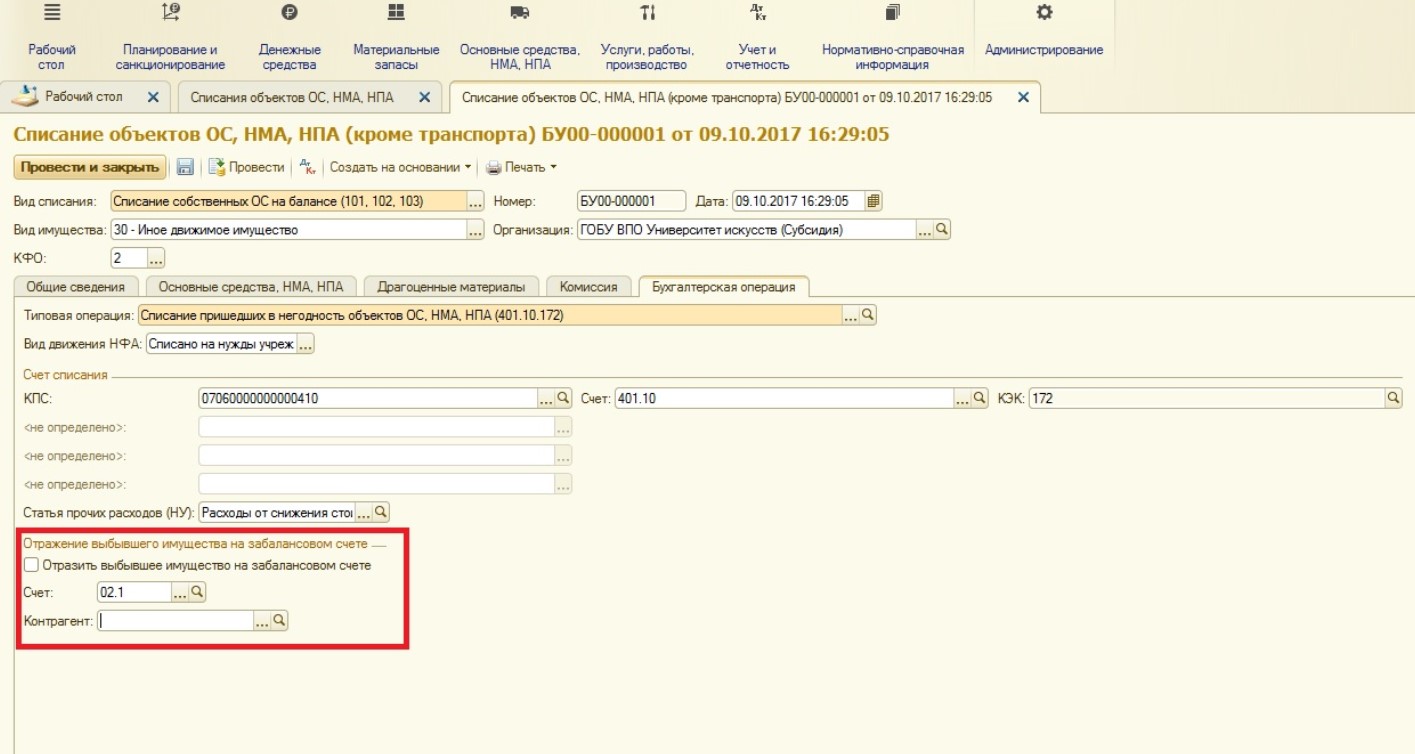Viewport: 1415px width, 754px height.
Task: Close the Рабочий стол window tab
Action: pos(153,97)
